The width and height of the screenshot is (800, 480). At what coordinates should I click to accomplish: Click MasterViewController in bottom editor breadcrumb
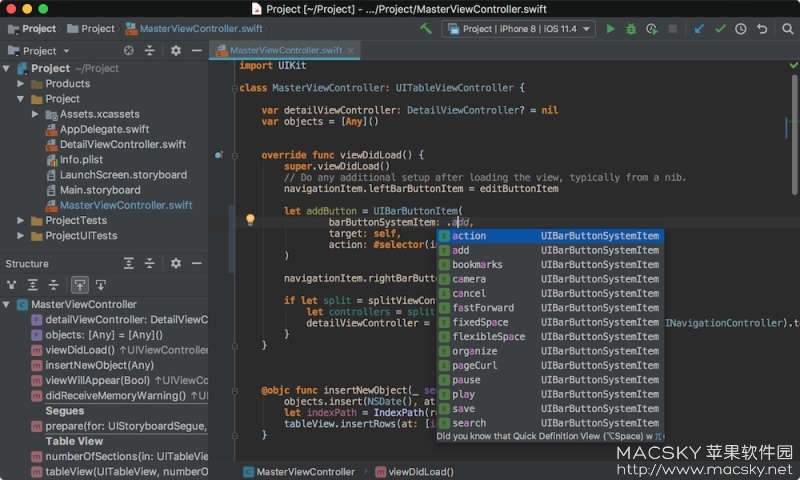tap(299, 472)
